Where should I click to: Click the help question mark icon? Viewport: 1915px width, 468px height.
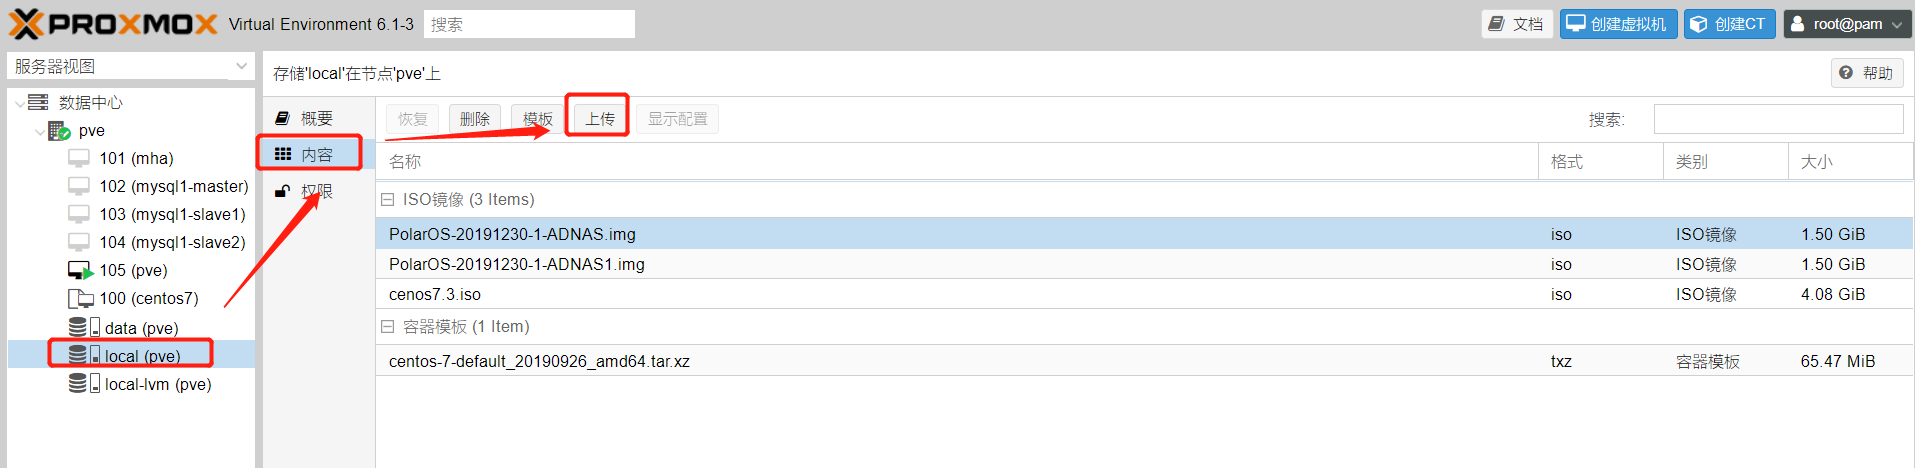point(1846,73)
